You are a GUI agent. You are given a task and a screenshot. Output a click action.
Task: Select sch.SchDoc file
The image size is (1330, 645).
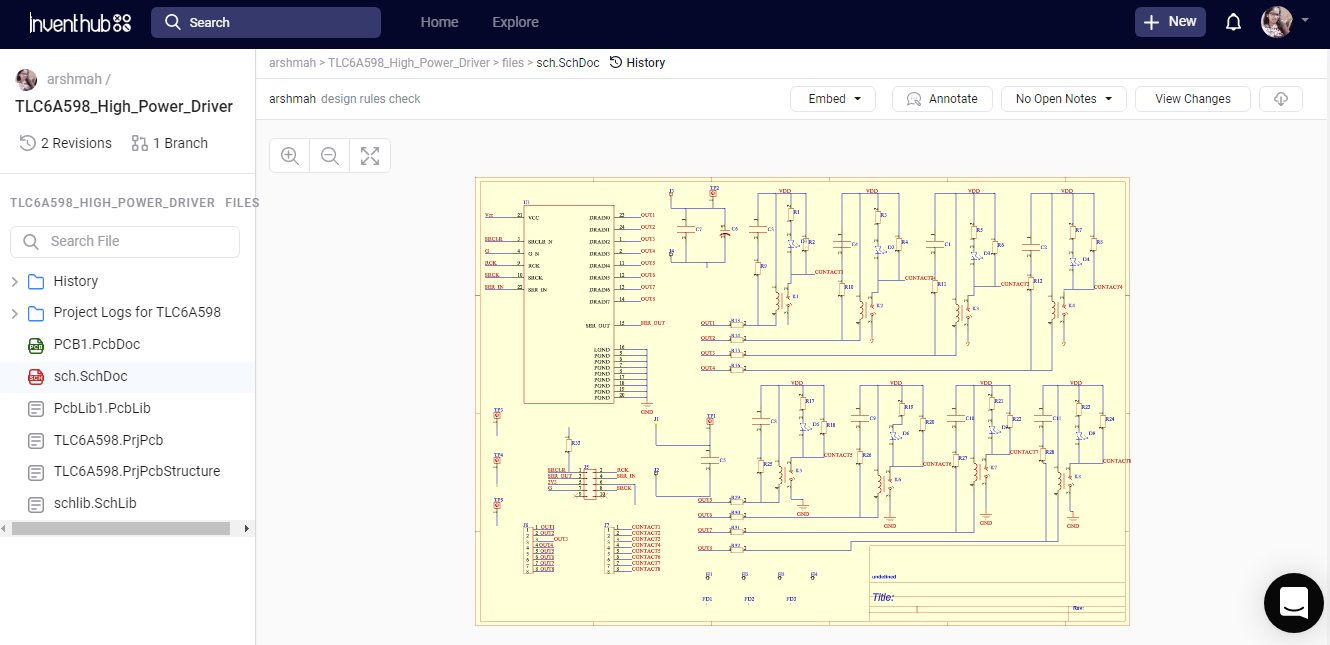pos(91,377)
